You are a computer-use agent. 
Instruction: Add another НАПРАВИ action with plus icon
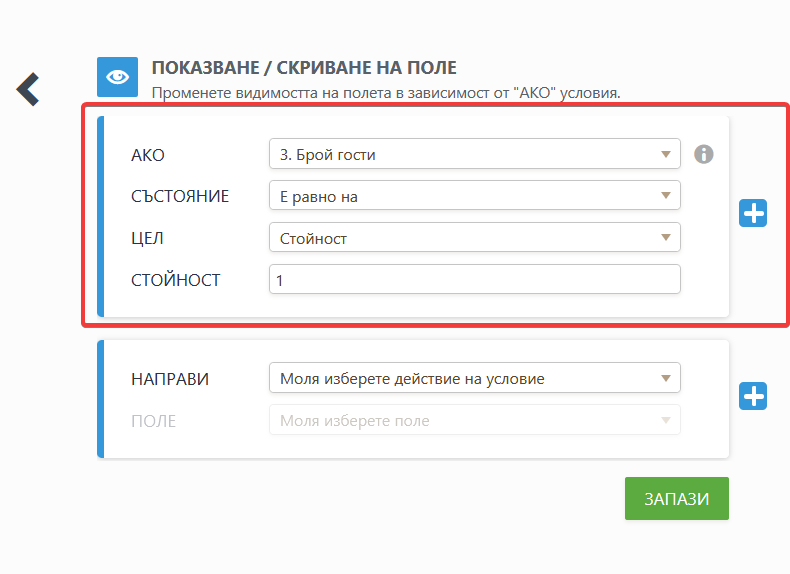(753, 396)
